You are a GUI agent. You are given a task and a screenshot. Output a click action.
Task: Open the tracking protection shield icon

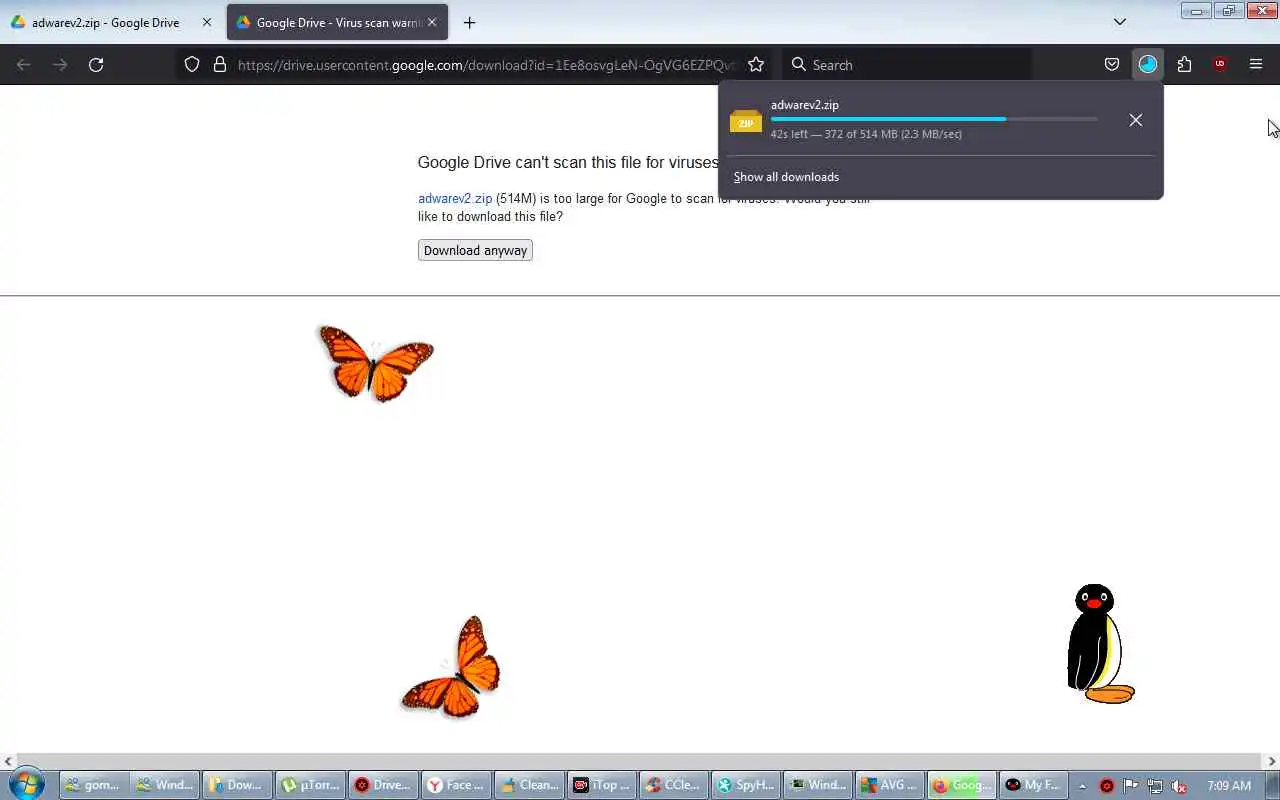click(192, 64)
